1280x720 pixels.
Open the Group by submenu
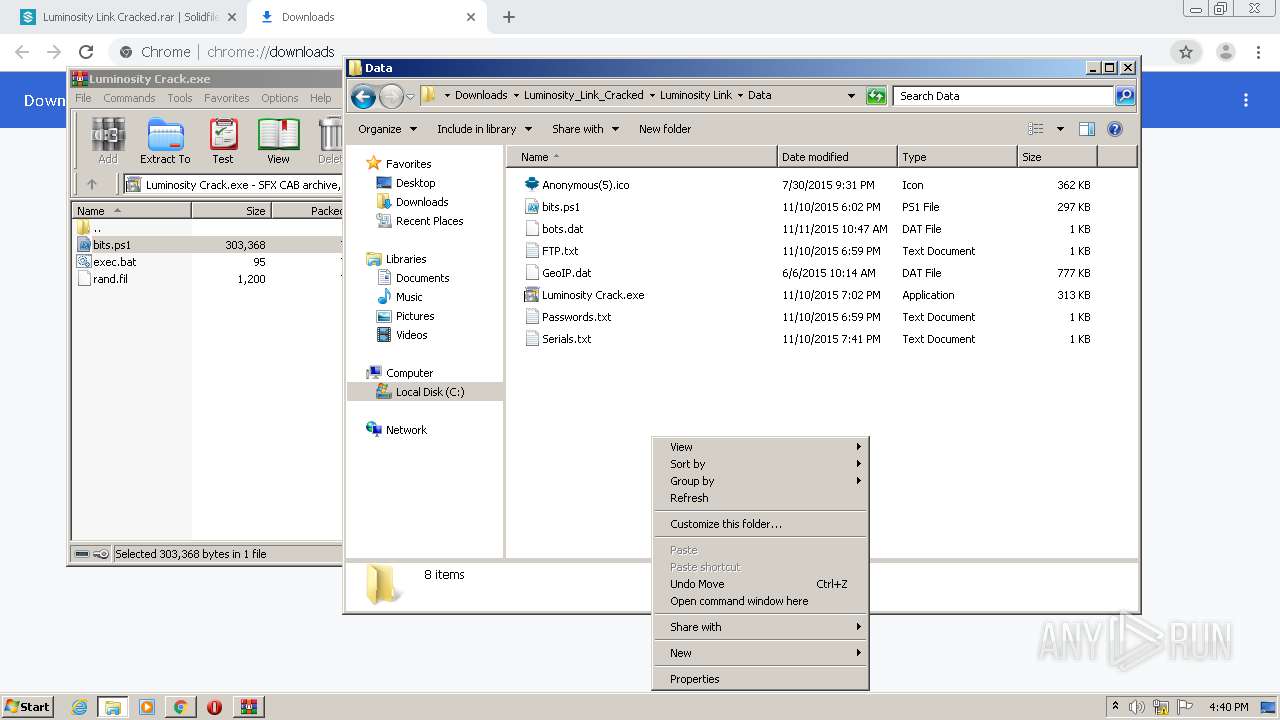point(760,481)
